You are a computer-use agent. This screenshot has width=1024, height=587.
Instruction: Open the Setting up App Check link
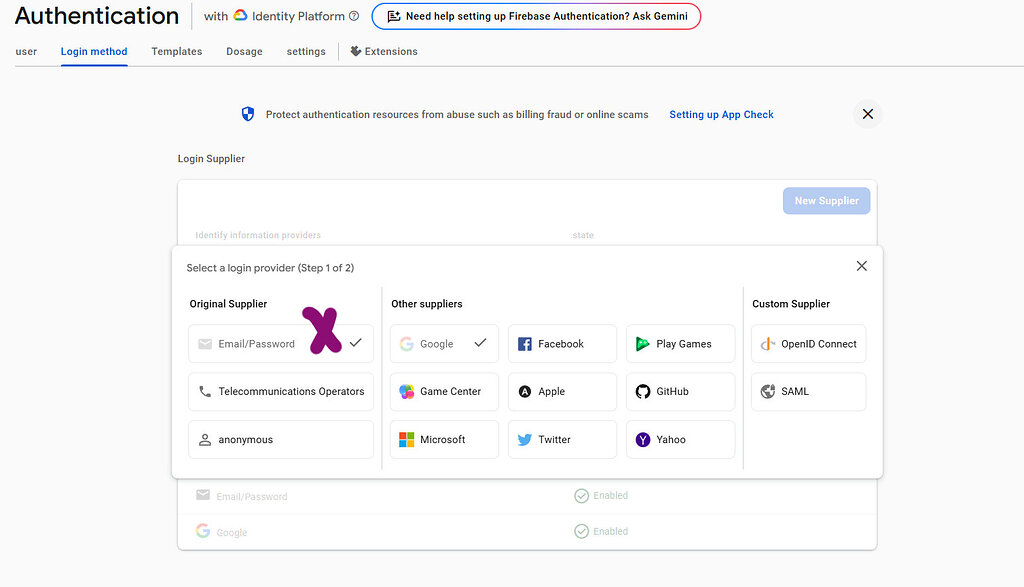721,114
